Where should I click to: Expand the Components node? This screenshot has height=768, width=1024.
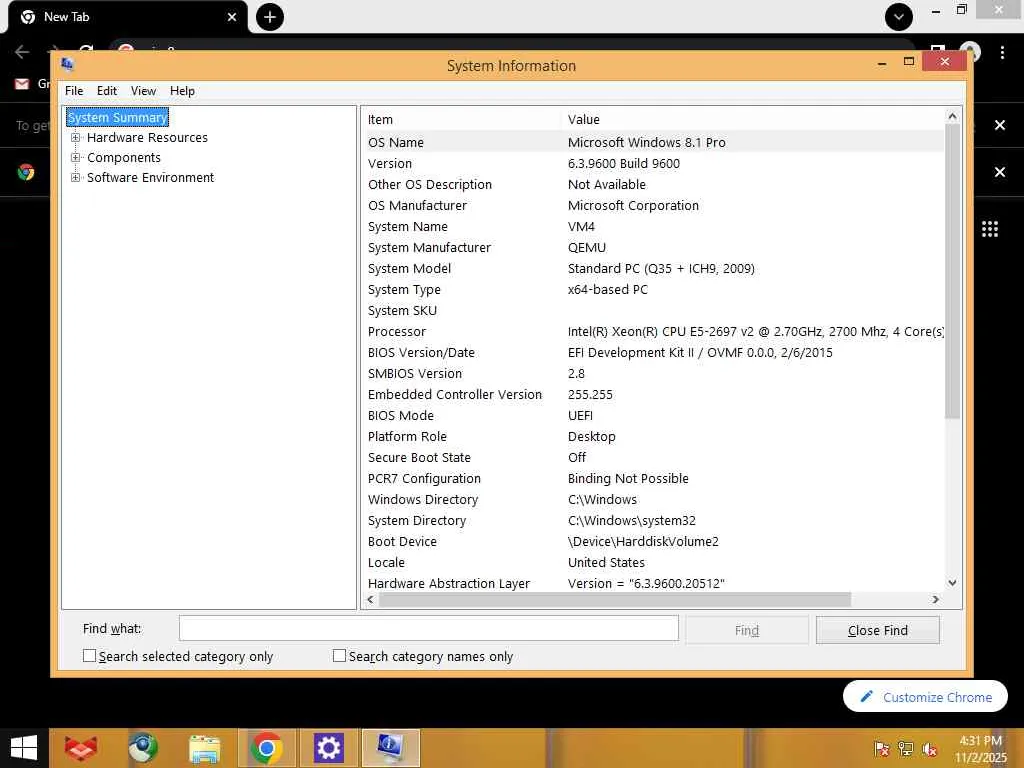pyautogui.click(x=76, y=158)
